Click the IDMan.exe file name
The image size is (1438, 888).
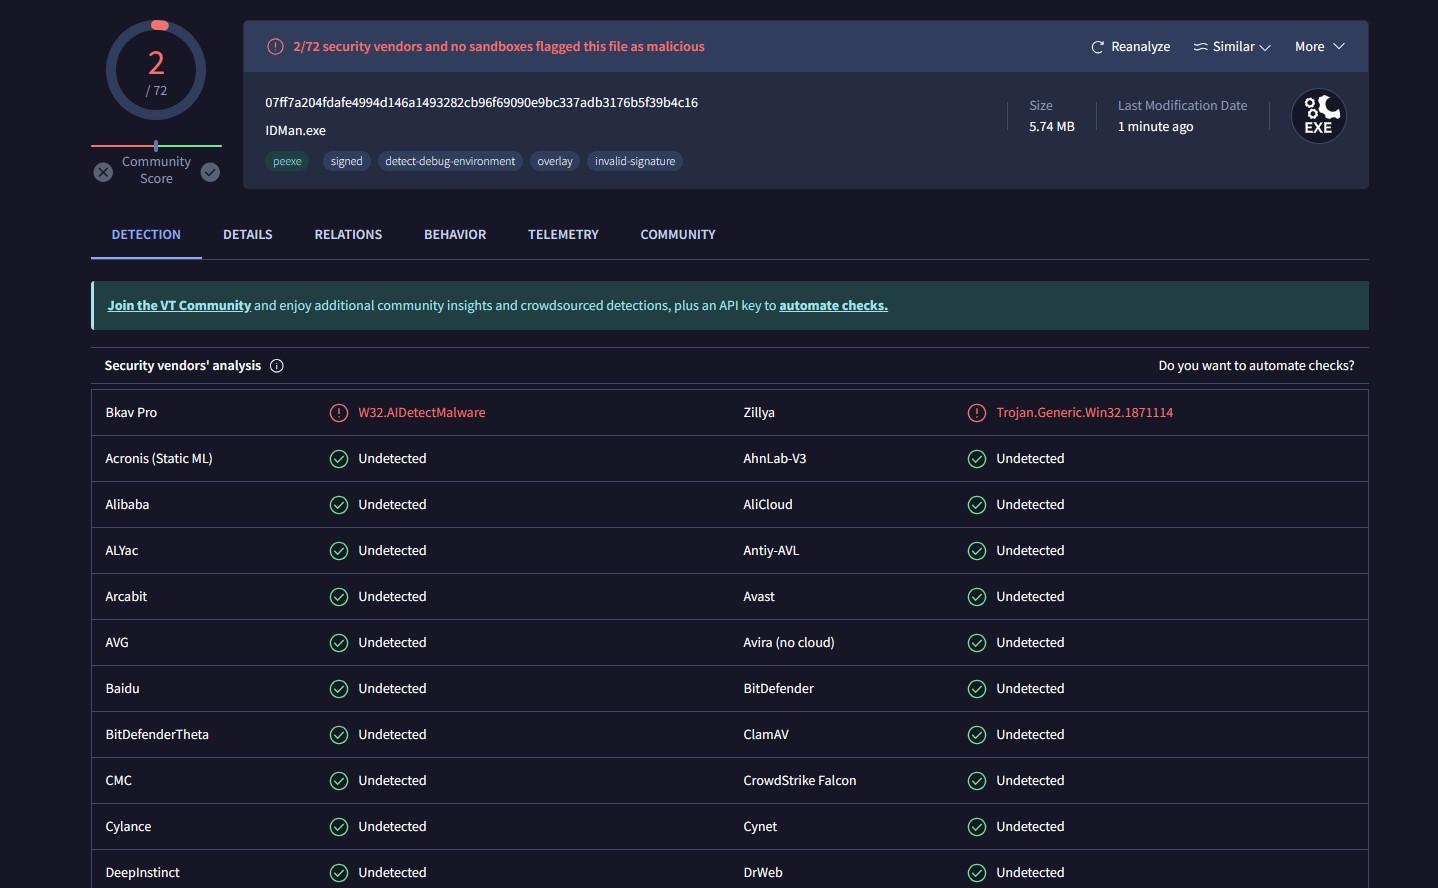[295, 131]
